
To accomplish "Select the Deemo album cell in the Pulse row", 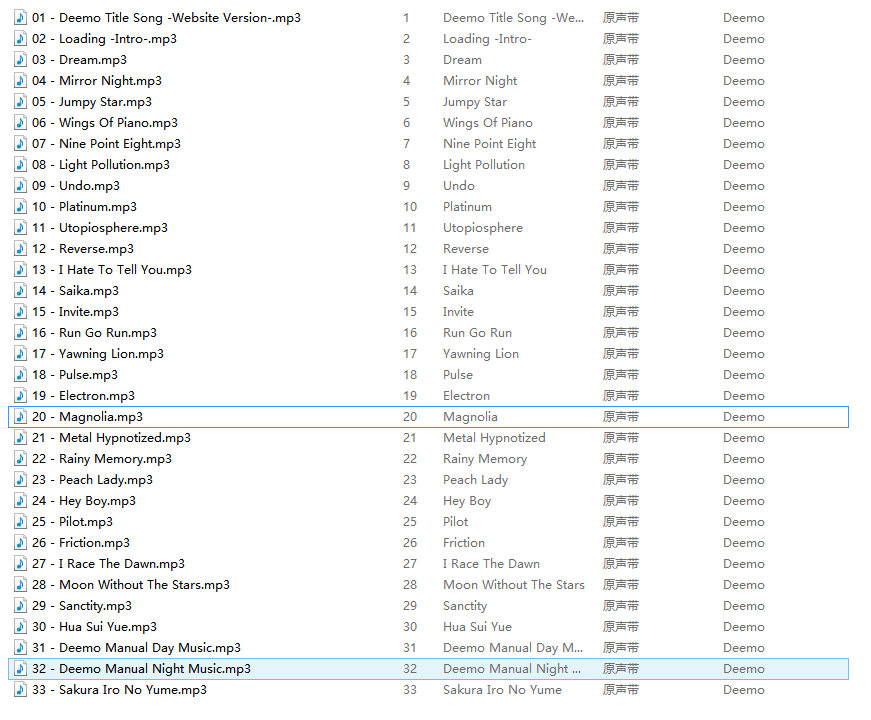I will [744, 375].
